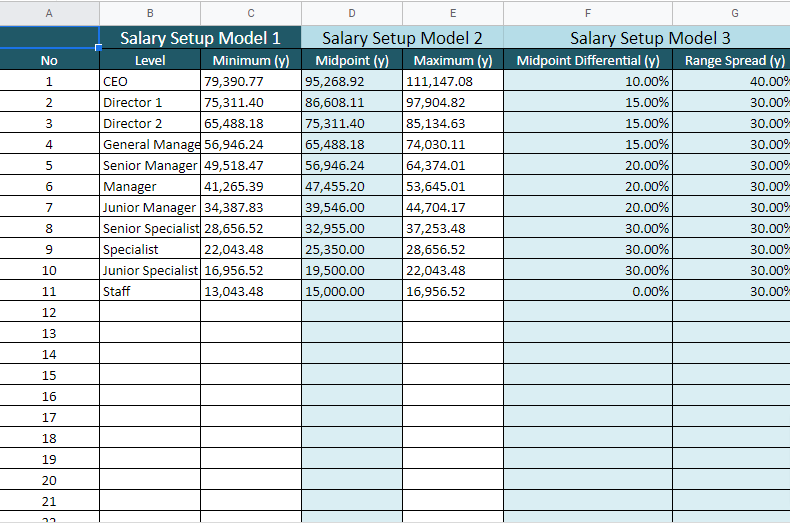
Task: Click the CEO range spread 40.00% cell
Action: click(732, 81)
